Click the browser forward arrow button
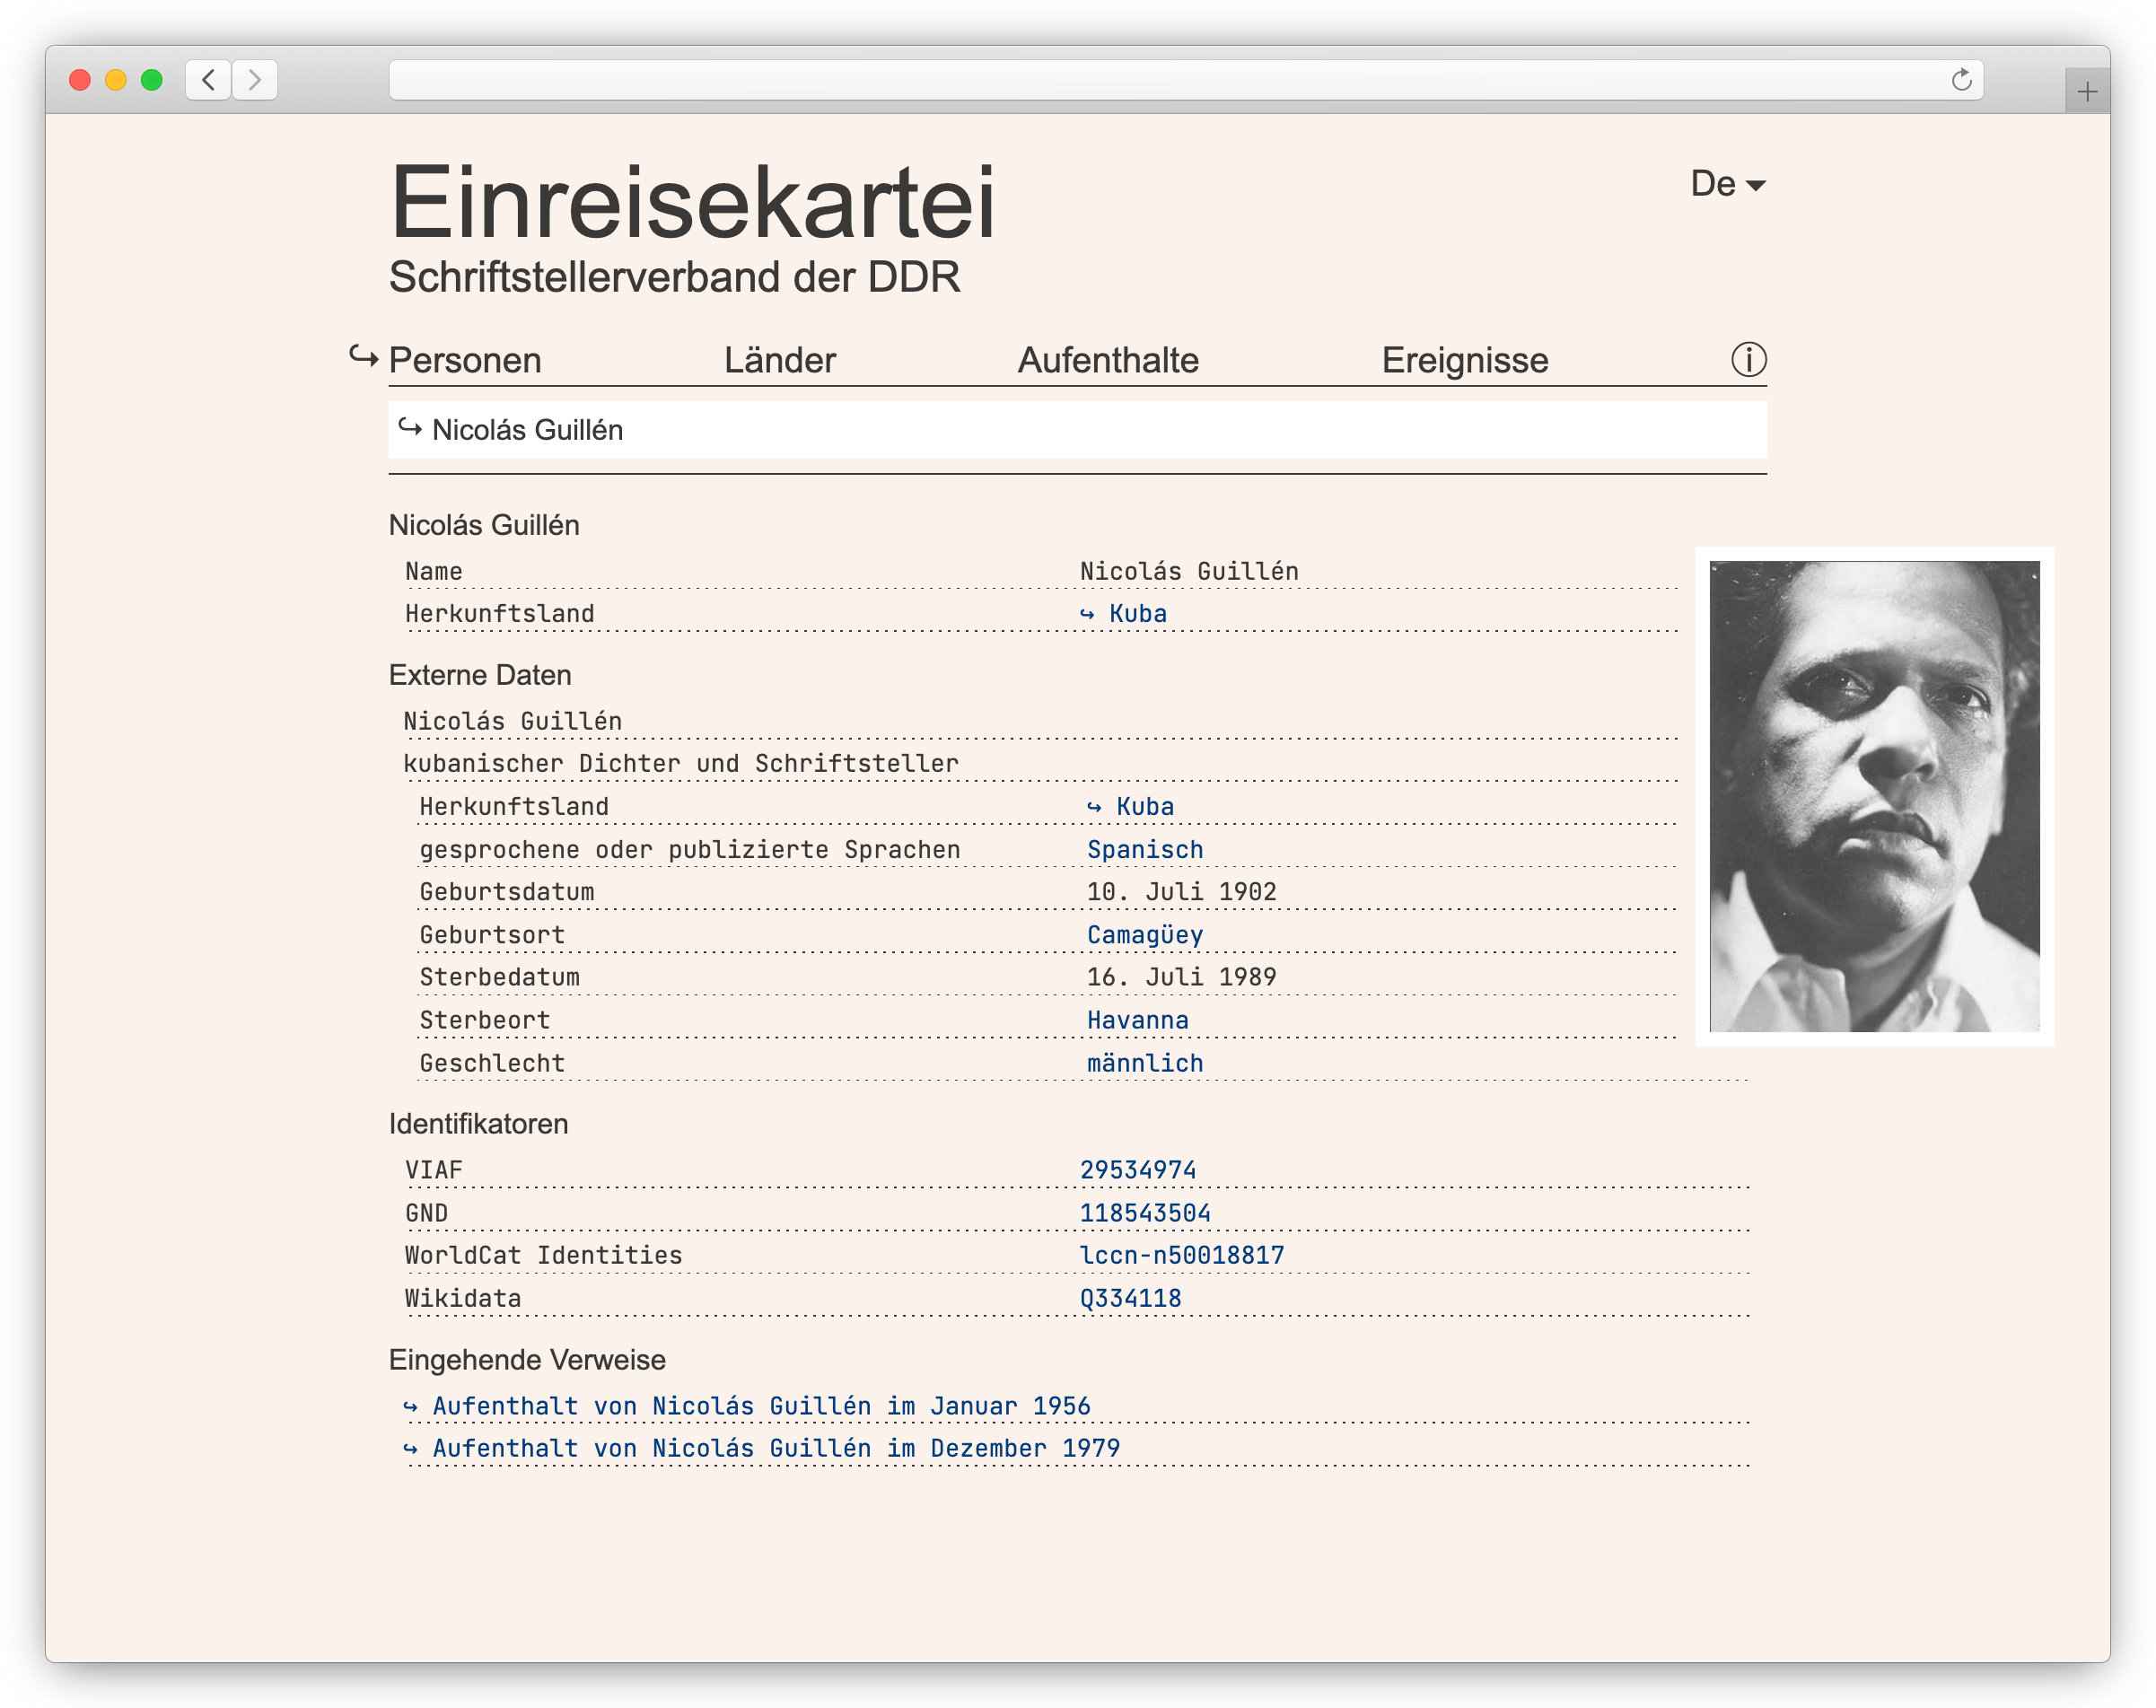 255,80
